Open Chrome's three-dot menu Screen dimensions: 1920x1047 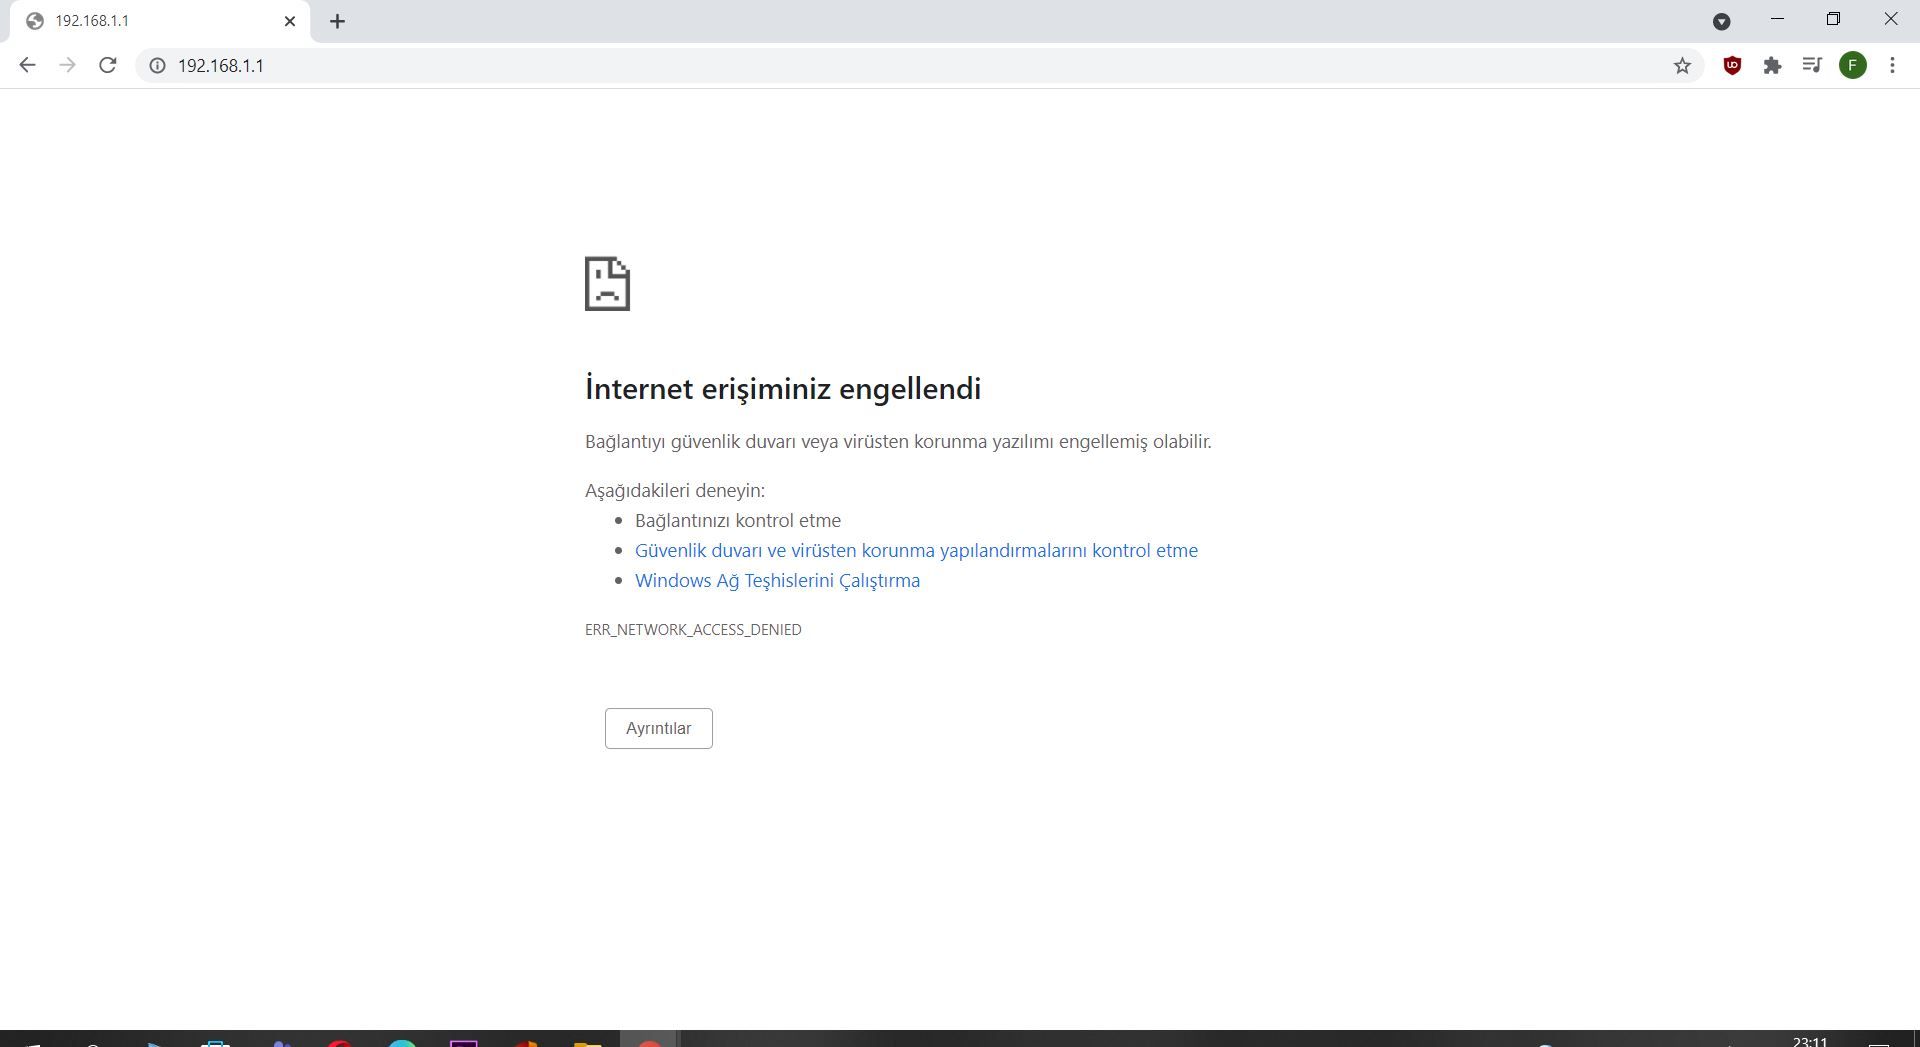click(1892, 65)
